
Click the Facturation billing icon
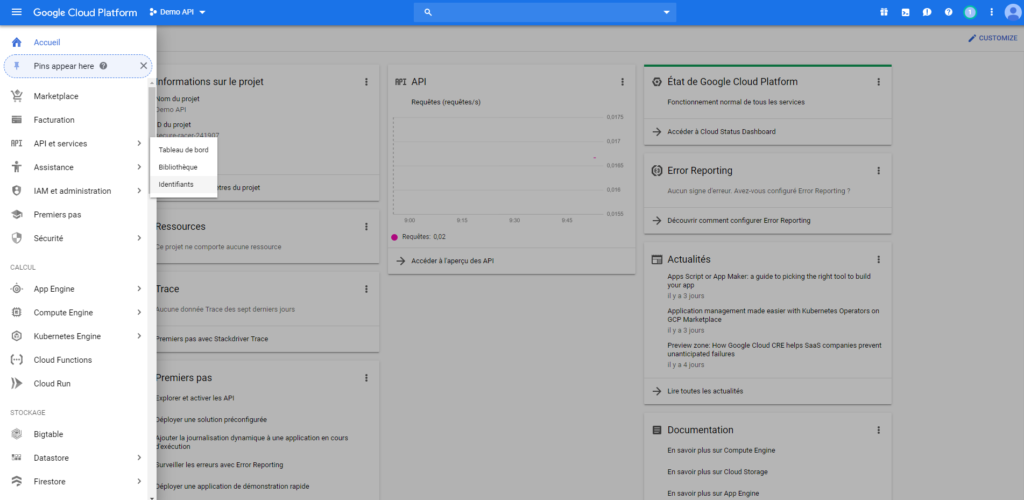coord(16,120)
